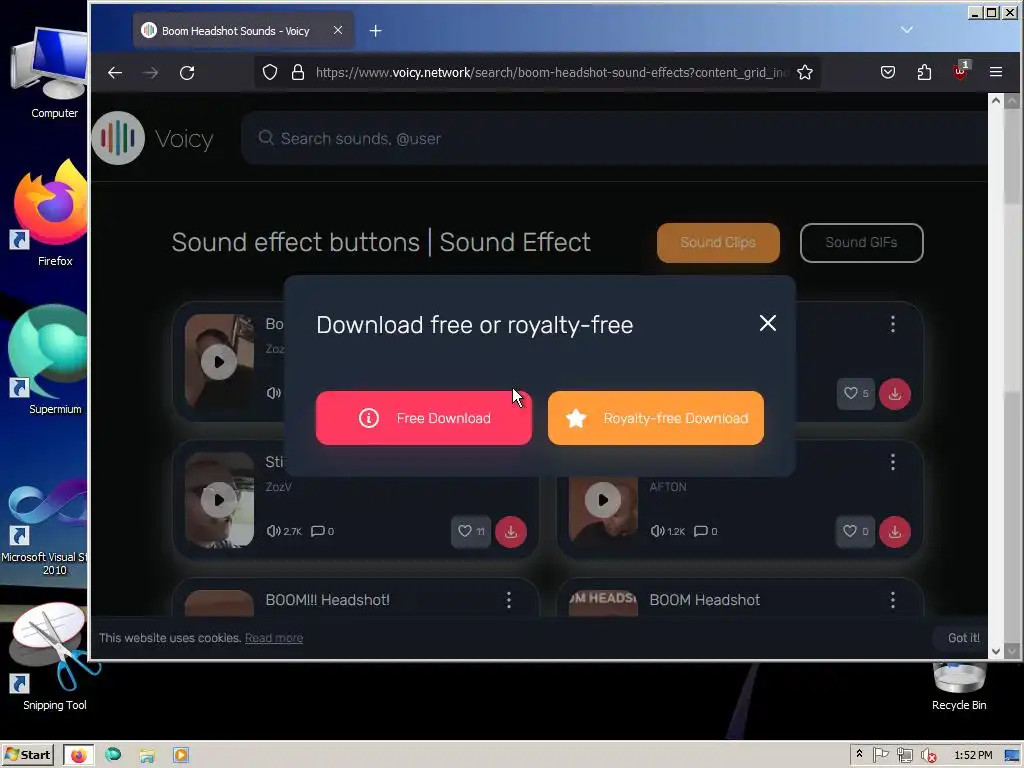Select Snipping Tool desktop icon
Screen dimensions: 1024x768
coord(54,657)
